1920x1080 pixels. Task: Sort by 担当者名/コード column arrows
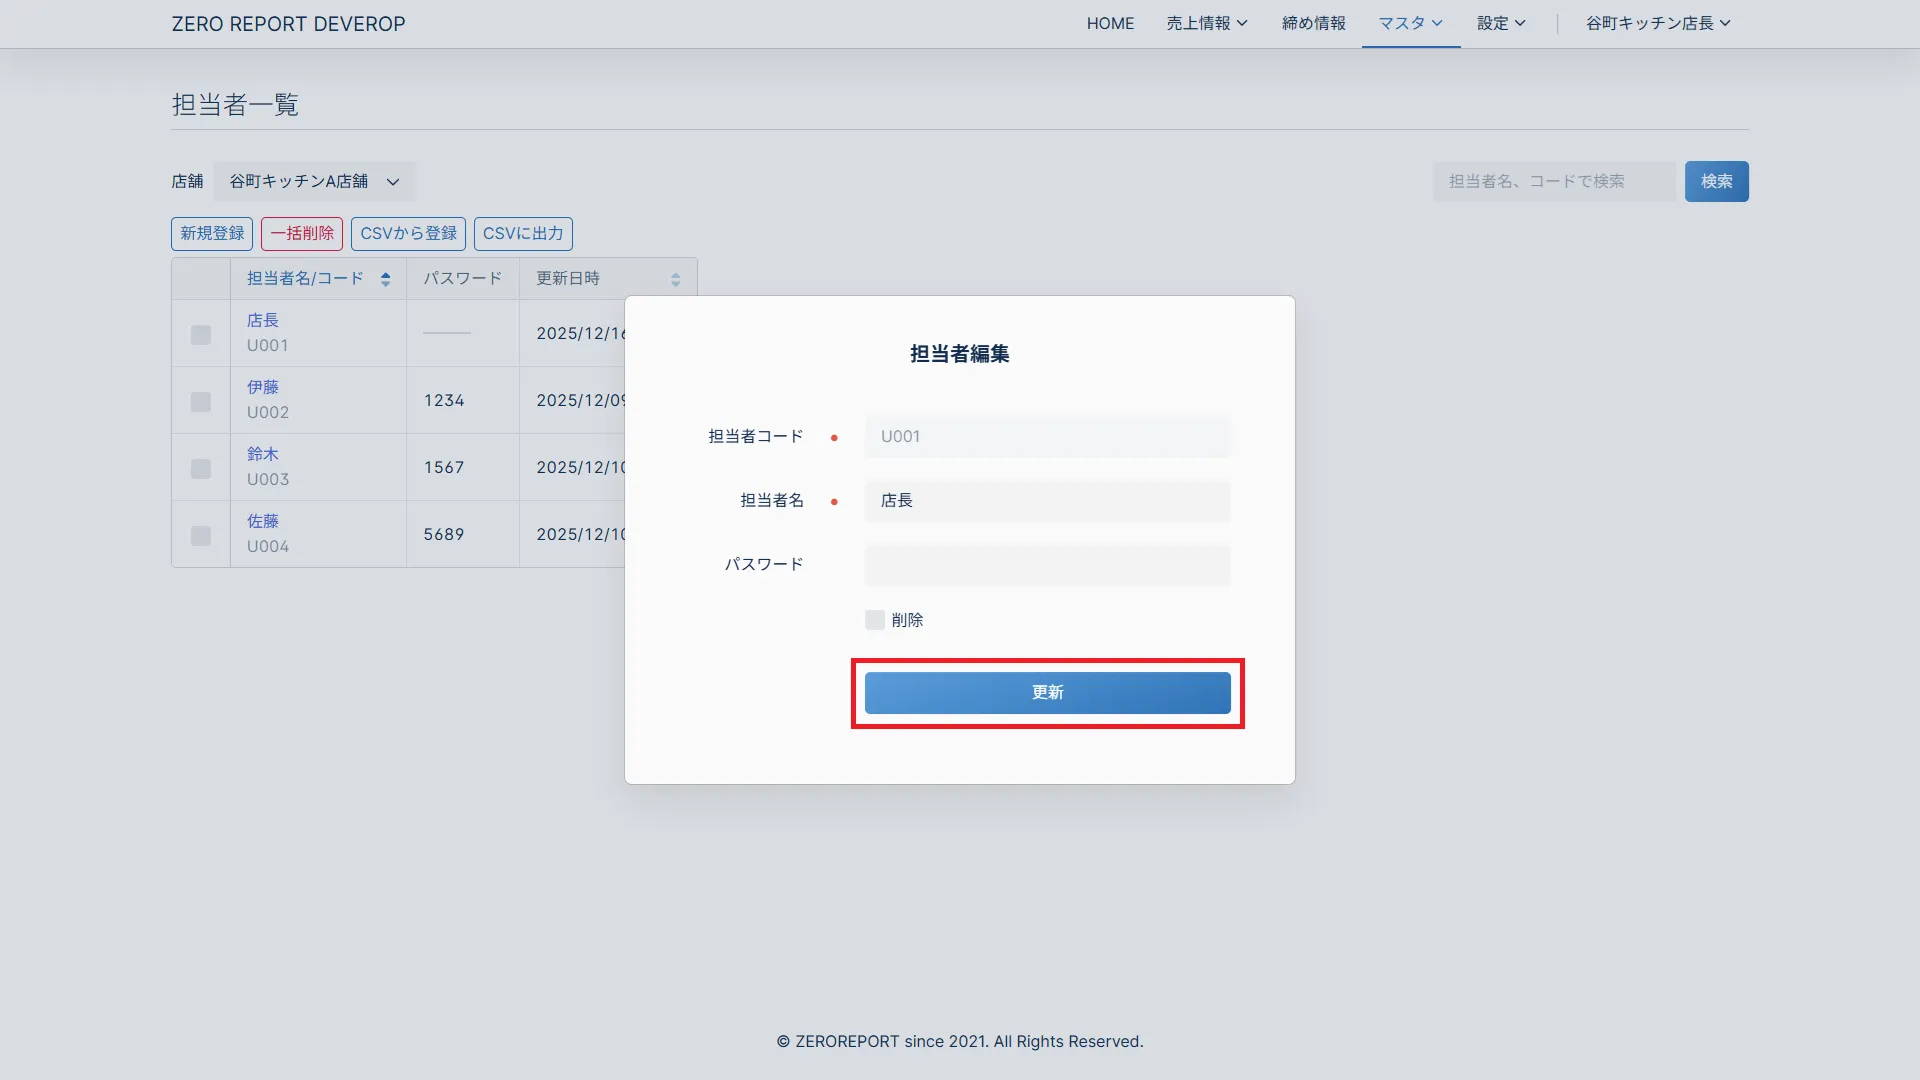(385, 279)
